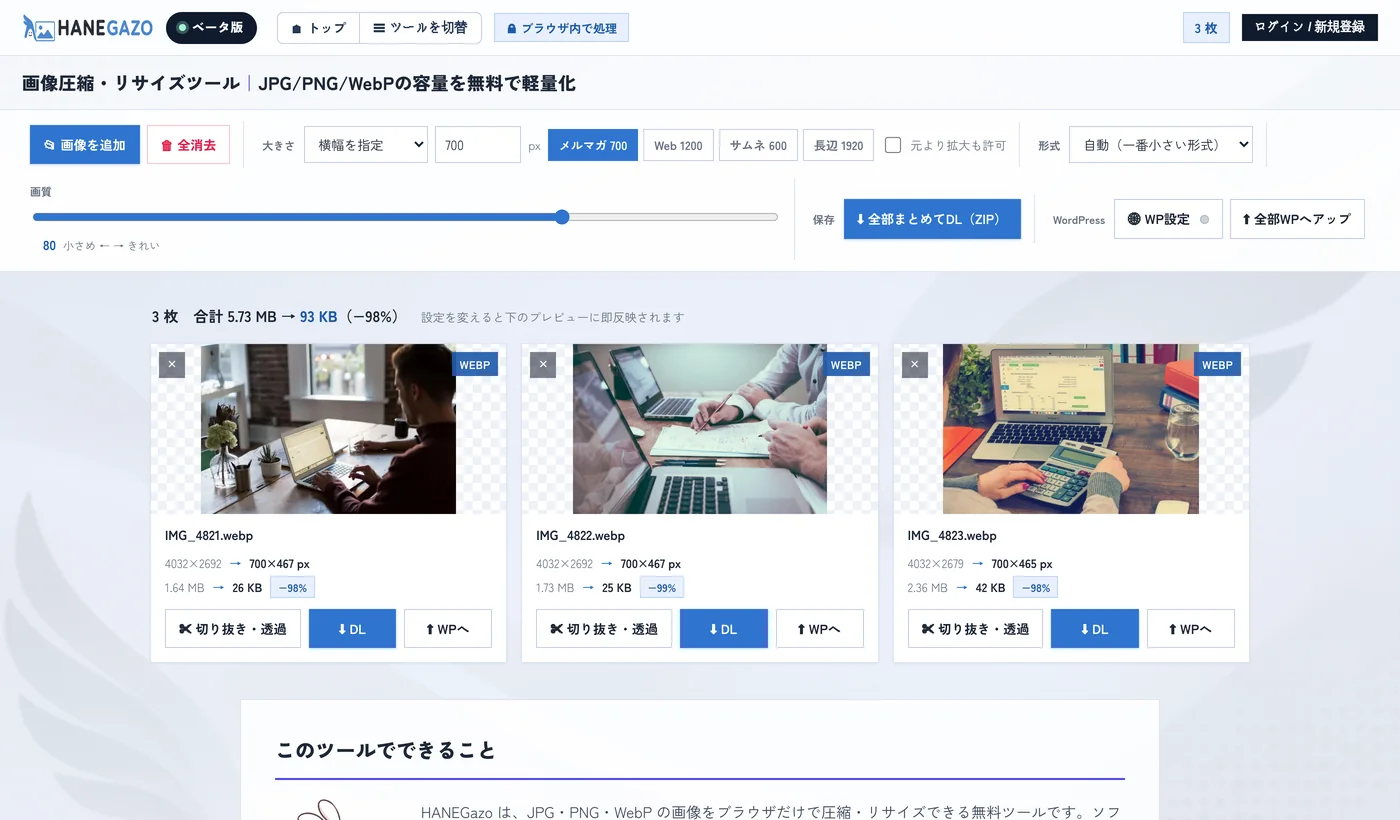
Task: Download IMG_4822.webp with DL button
Action: [x=724, y=629]
